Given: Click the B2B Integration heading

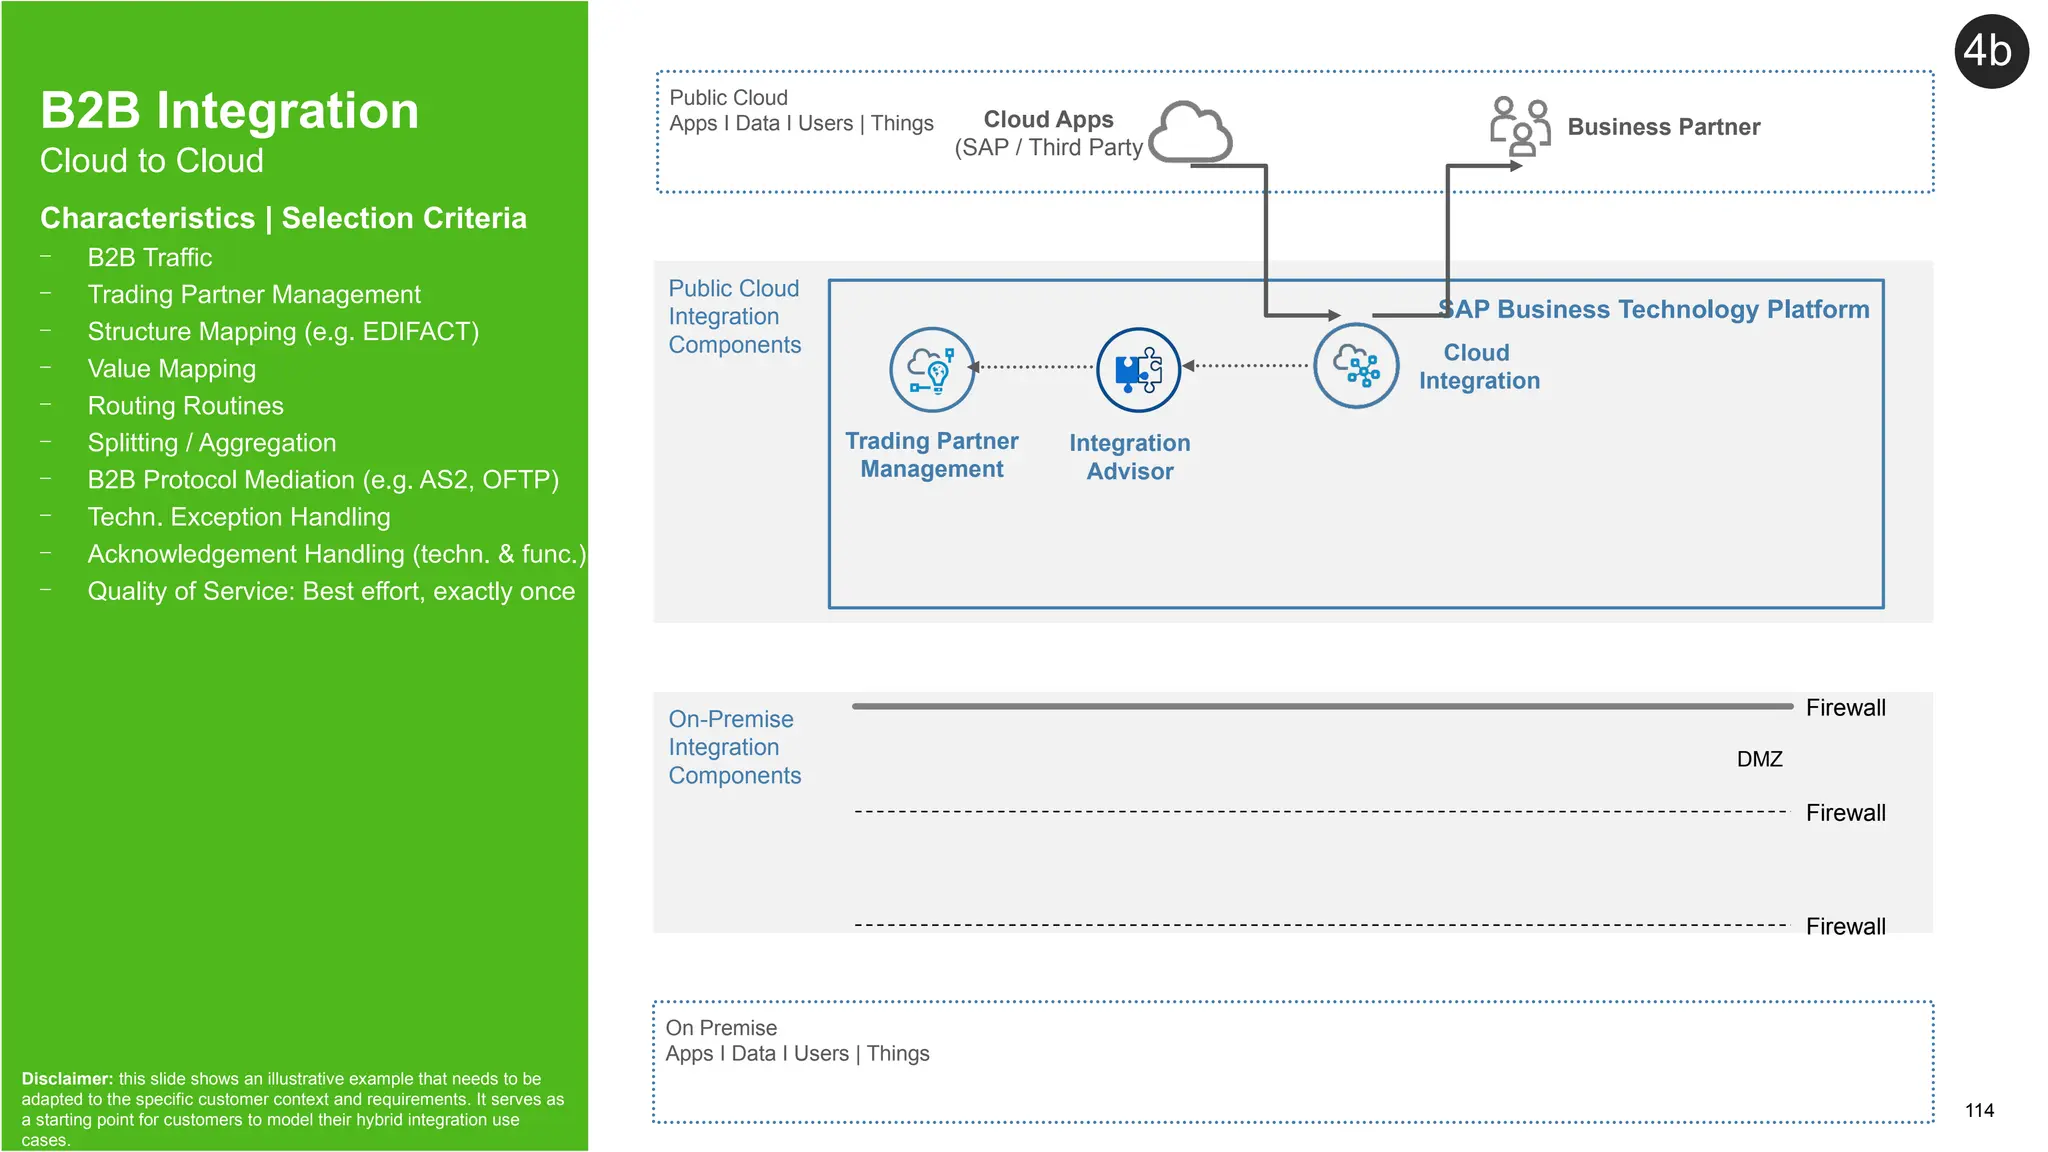Looking at the screenshot, I should pyautogui.click(x=229, y=110).
